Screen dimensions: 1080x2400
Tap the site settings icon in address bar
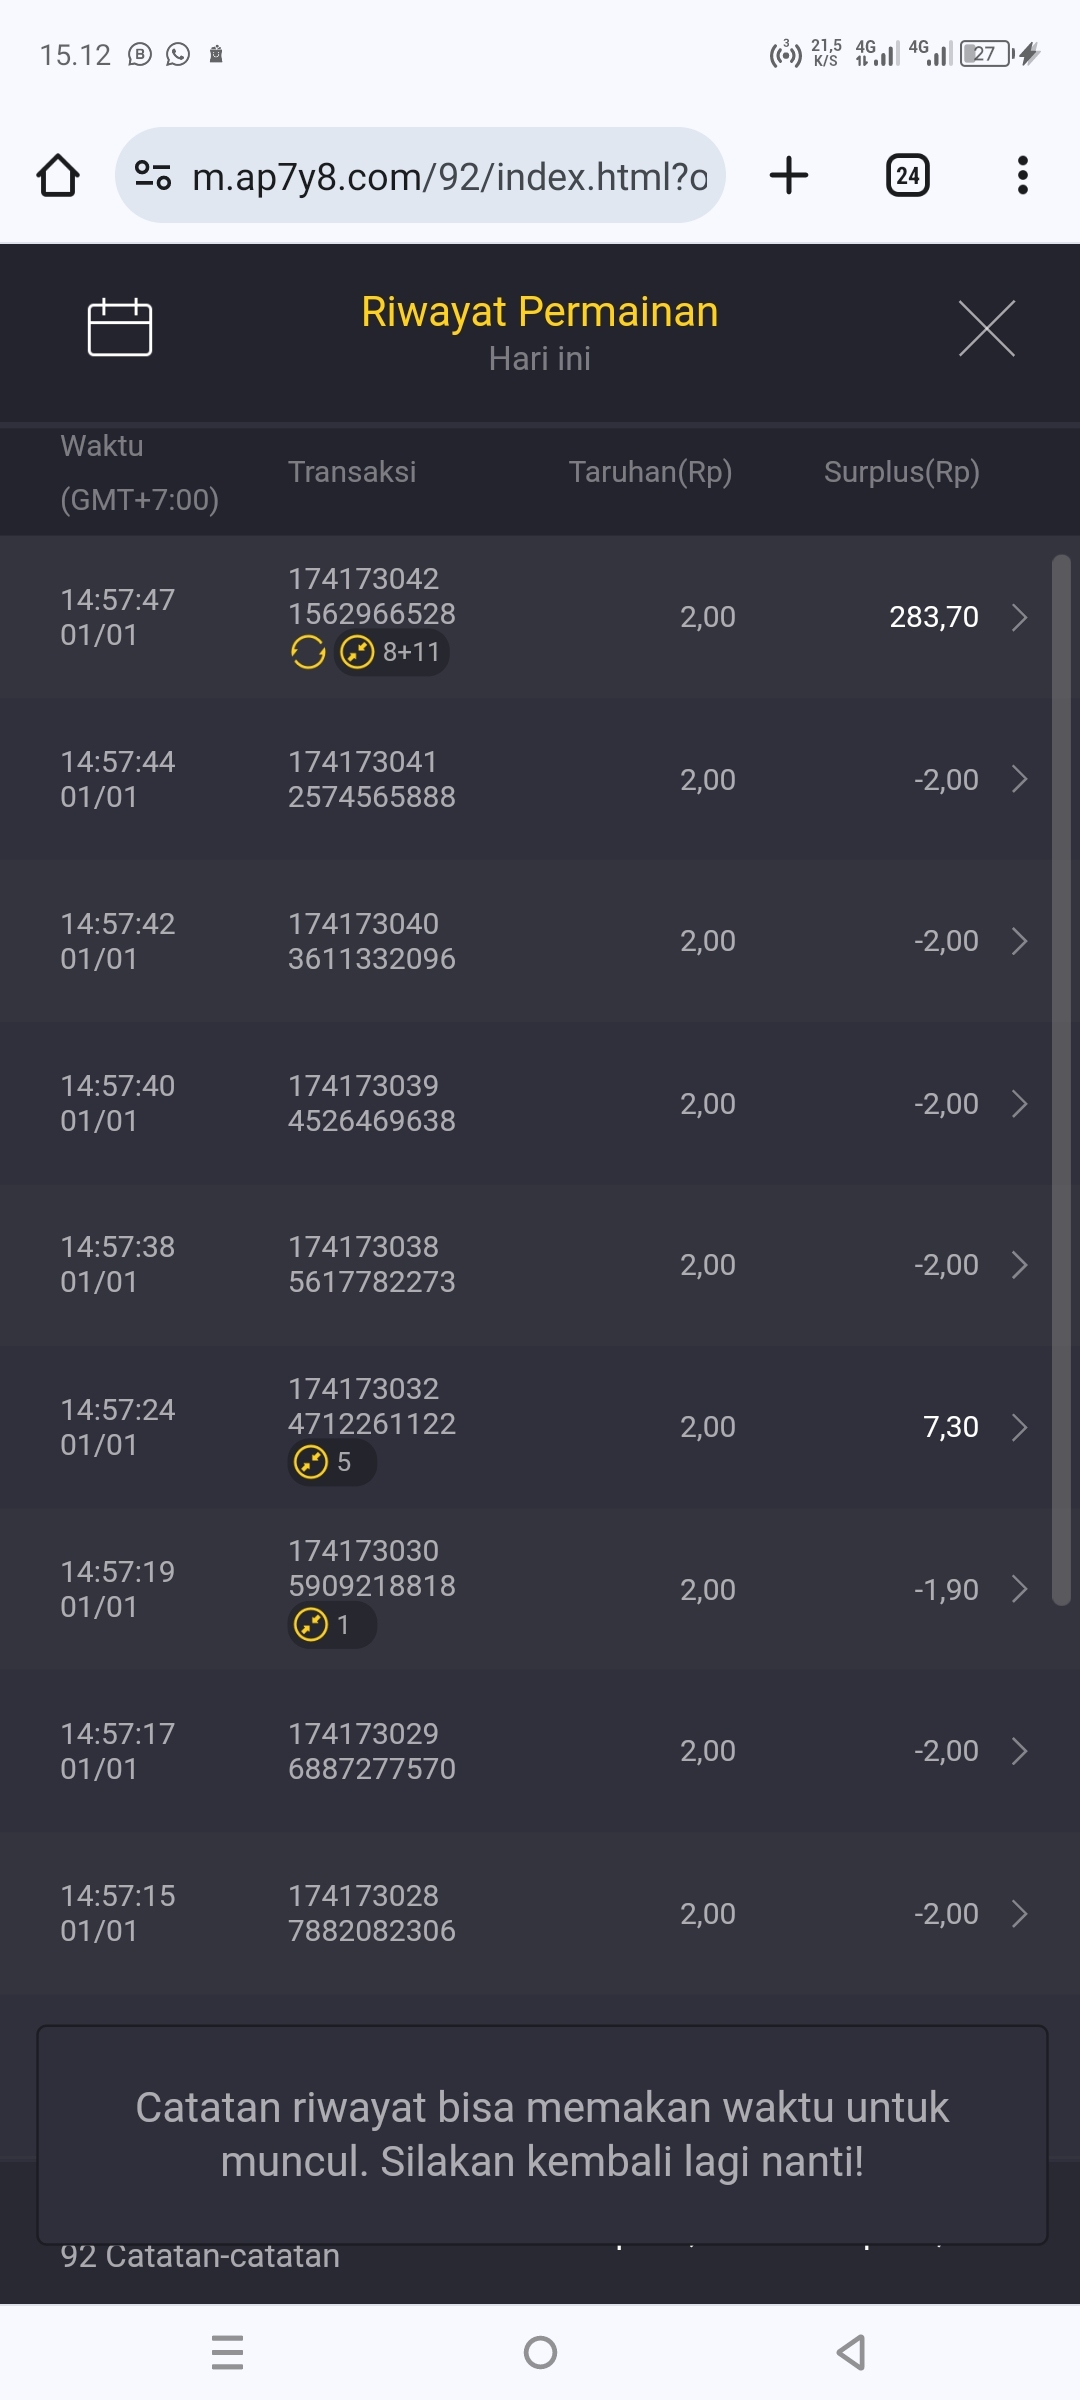pyautogui.click(x=153, y=175)
